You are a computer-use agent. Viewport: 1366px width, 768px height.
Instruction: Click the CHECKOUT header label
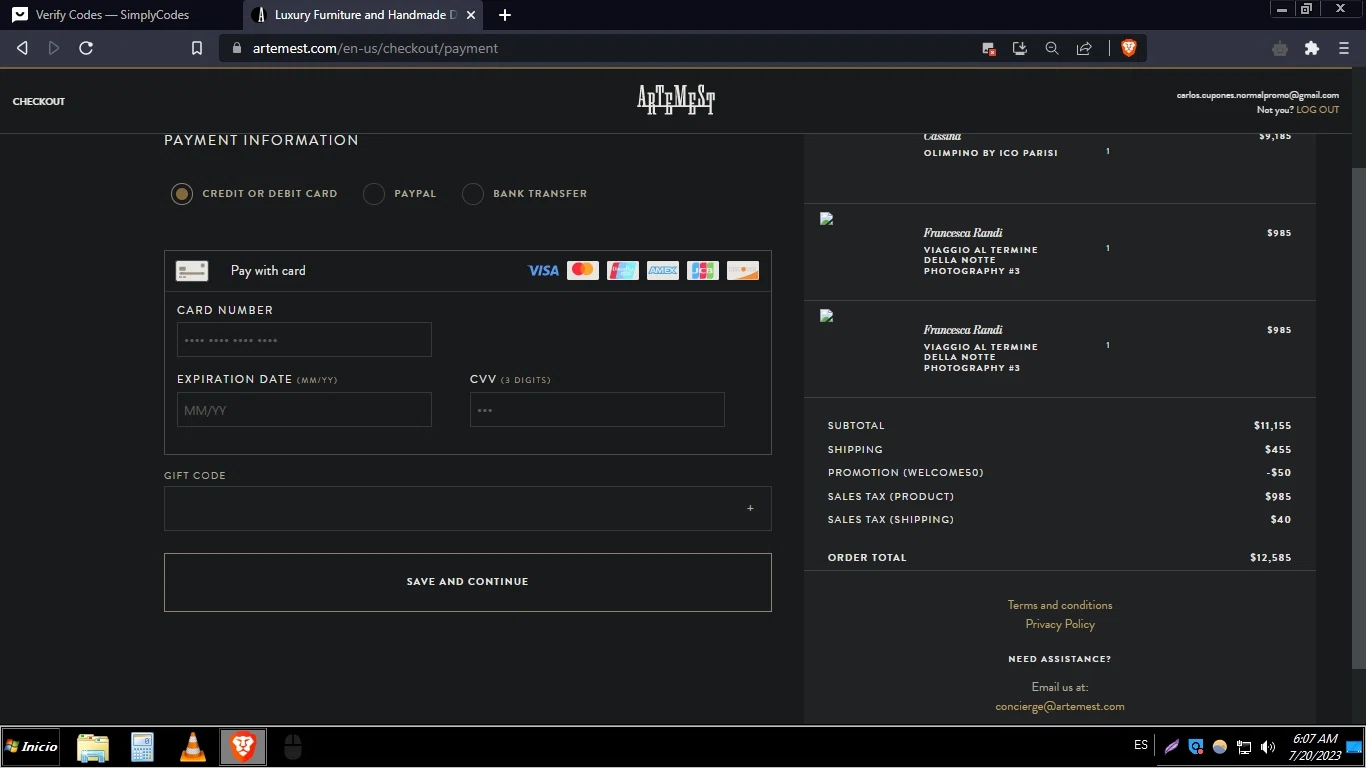[x=39, y=101]
